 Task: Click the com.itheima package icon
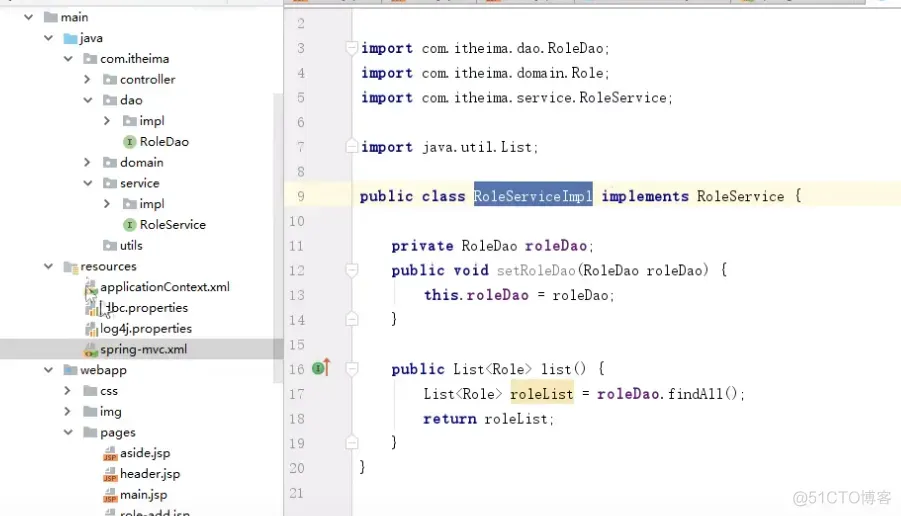point(90,59)
